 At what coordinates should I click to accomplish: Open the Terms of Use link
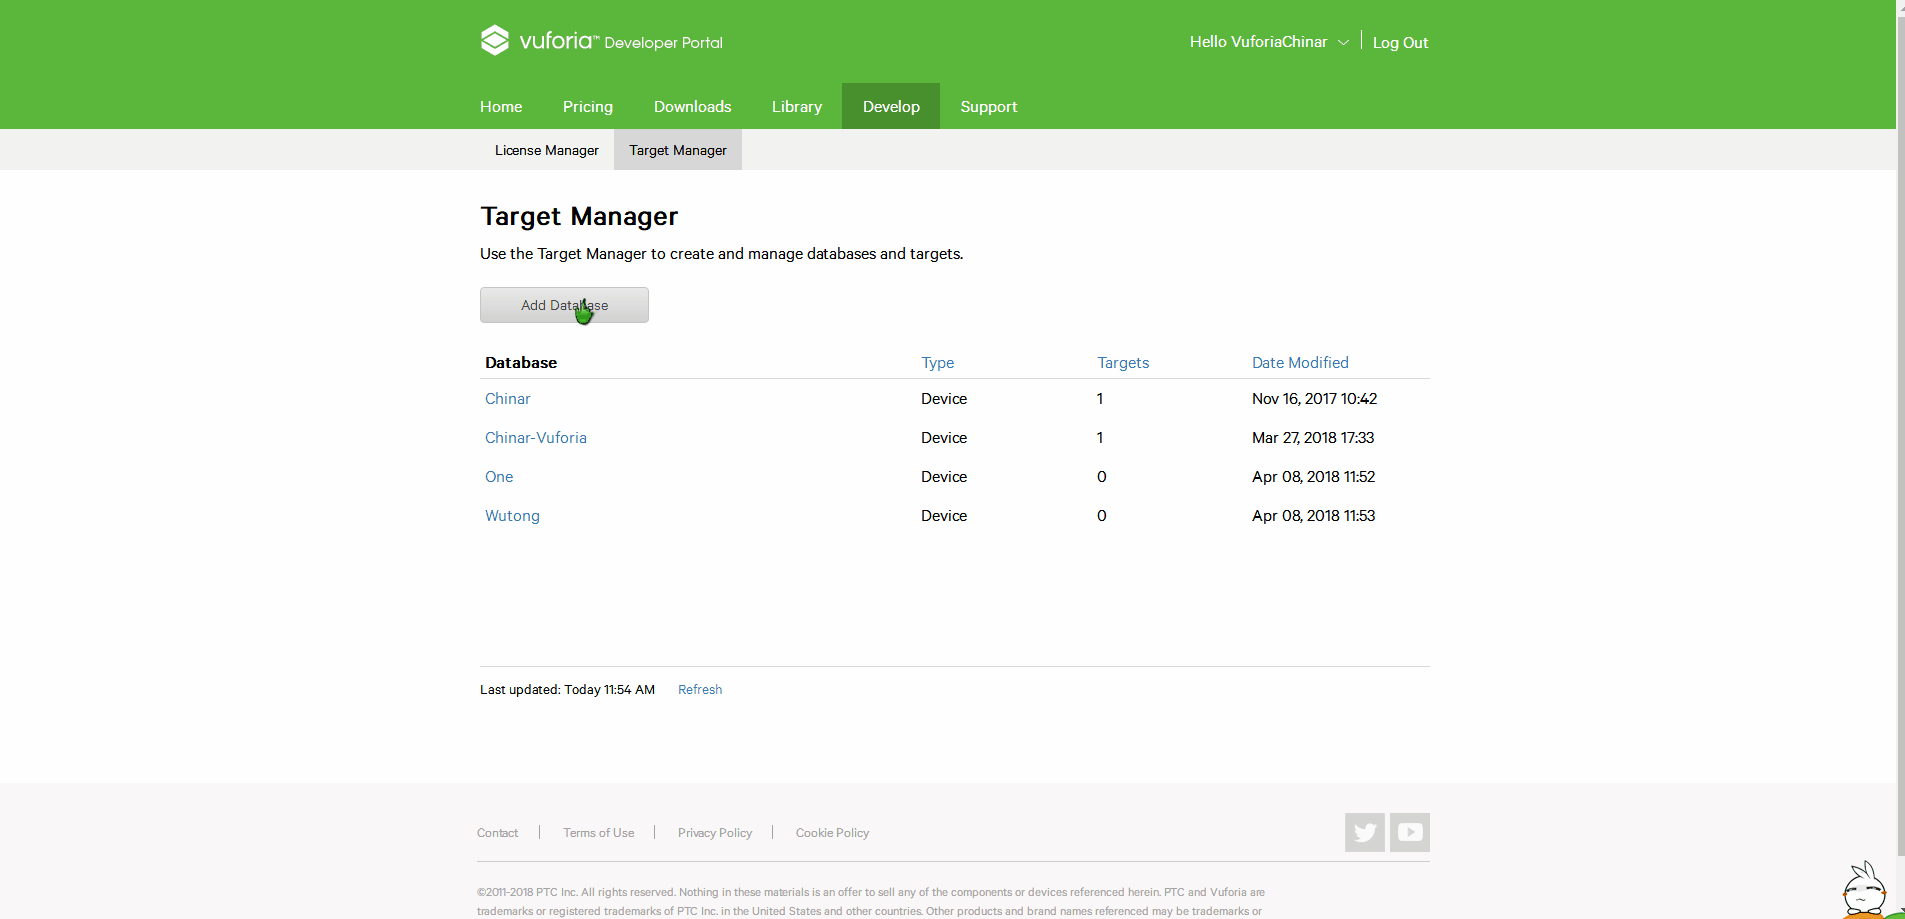(598, 832)
